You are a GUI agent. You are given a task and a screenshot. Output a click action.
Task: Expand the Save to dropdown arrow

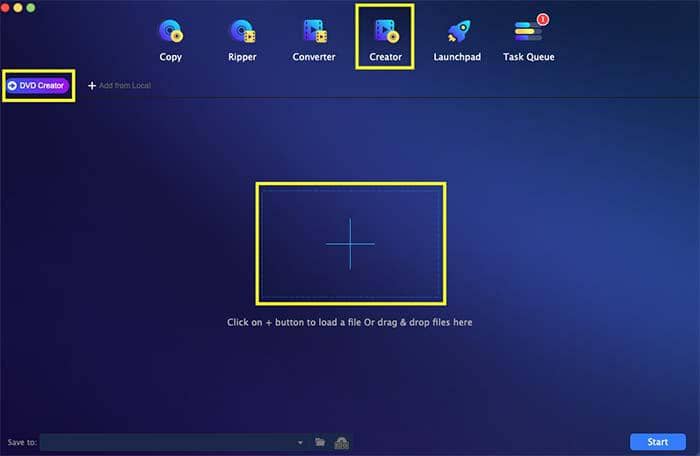point(300,443)
